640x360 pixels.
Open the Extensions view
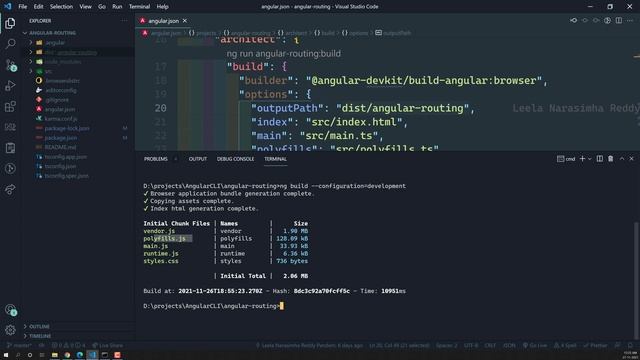pos(10,107)
